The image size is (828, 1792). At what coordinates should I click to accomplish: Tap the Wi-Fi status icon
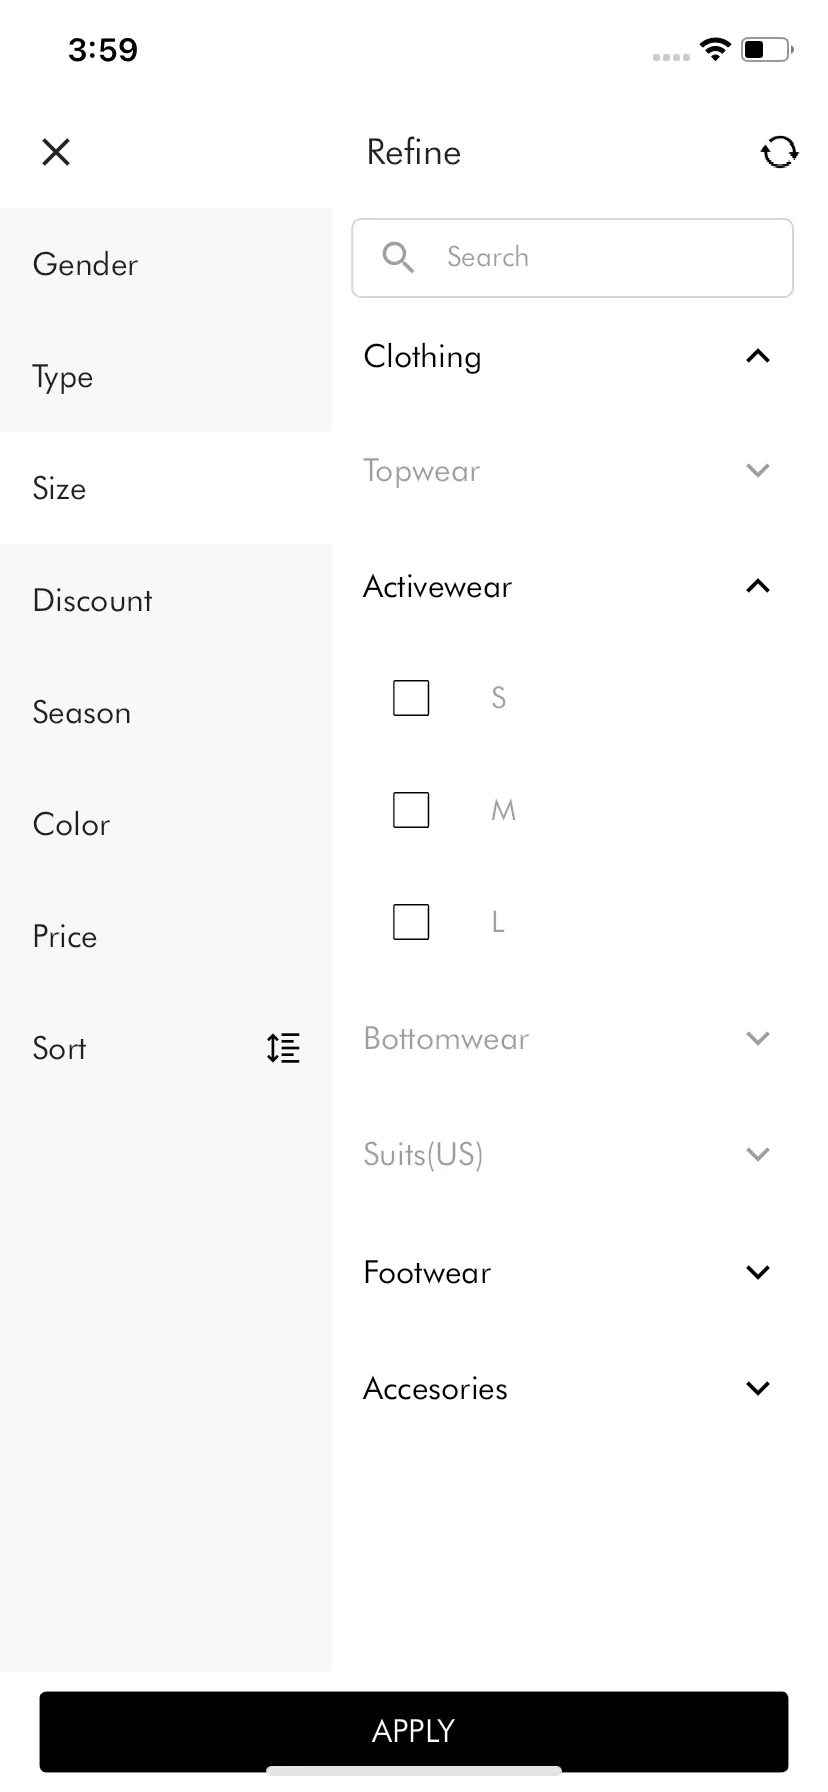point(715,49)
